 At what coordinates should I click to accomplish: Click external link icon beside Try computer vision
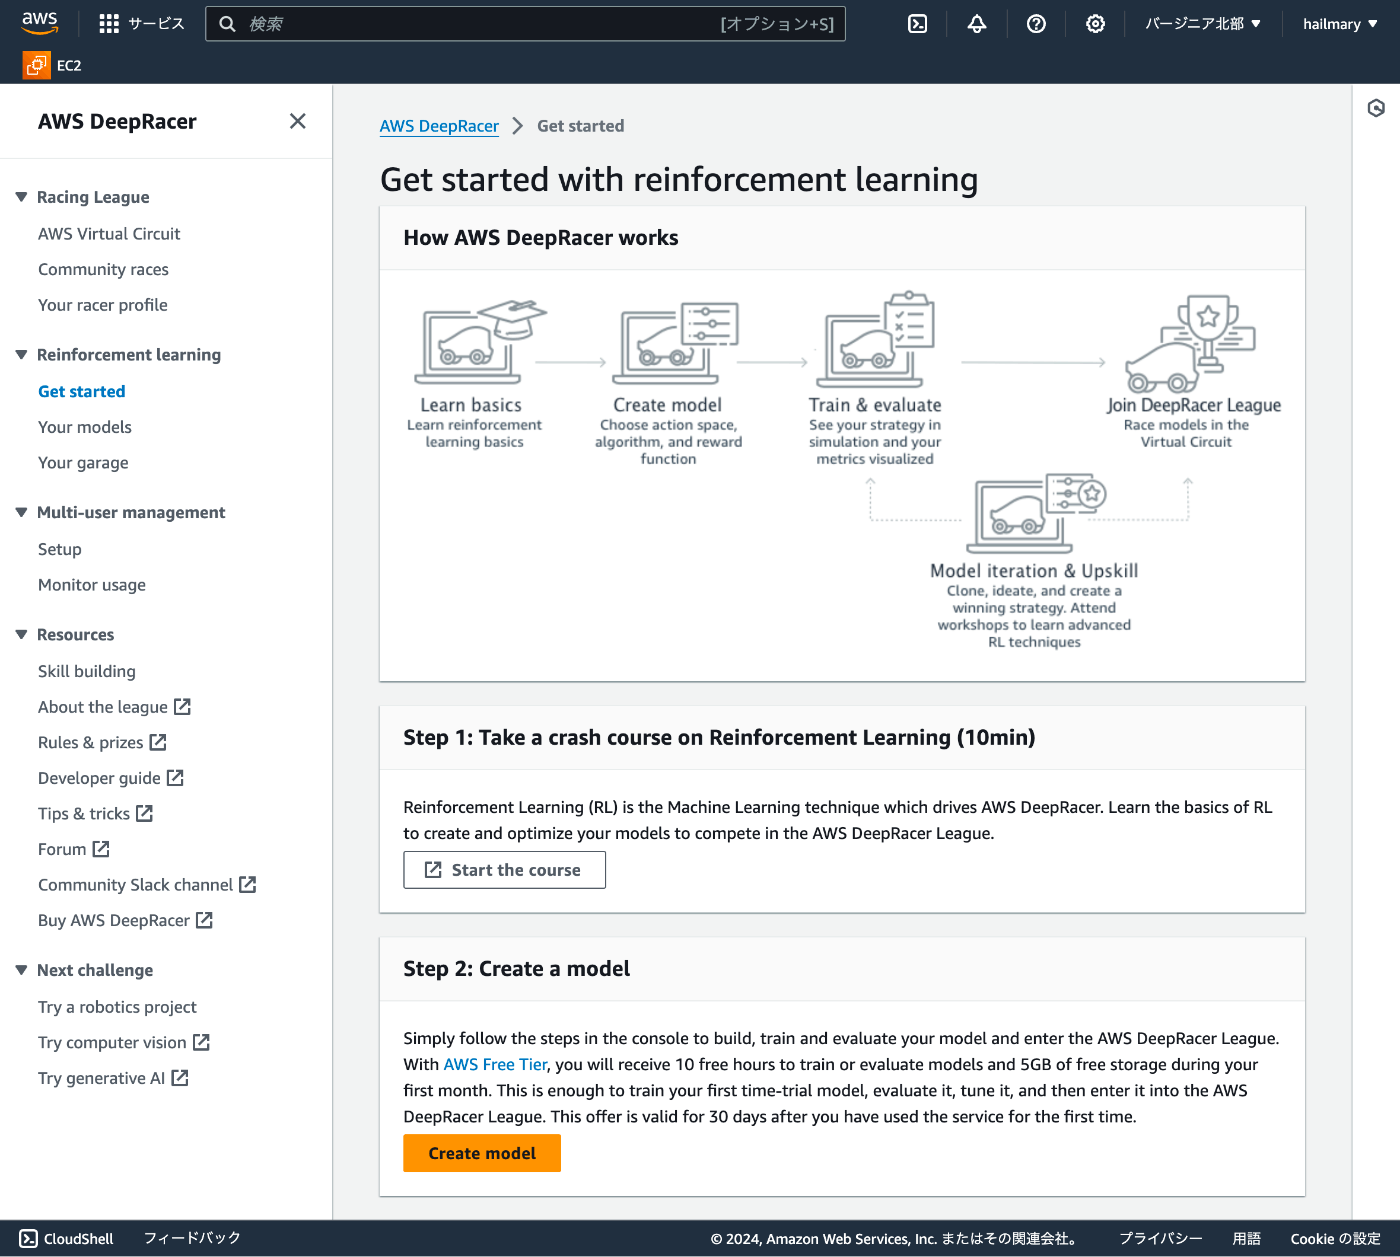[201, 1042]
